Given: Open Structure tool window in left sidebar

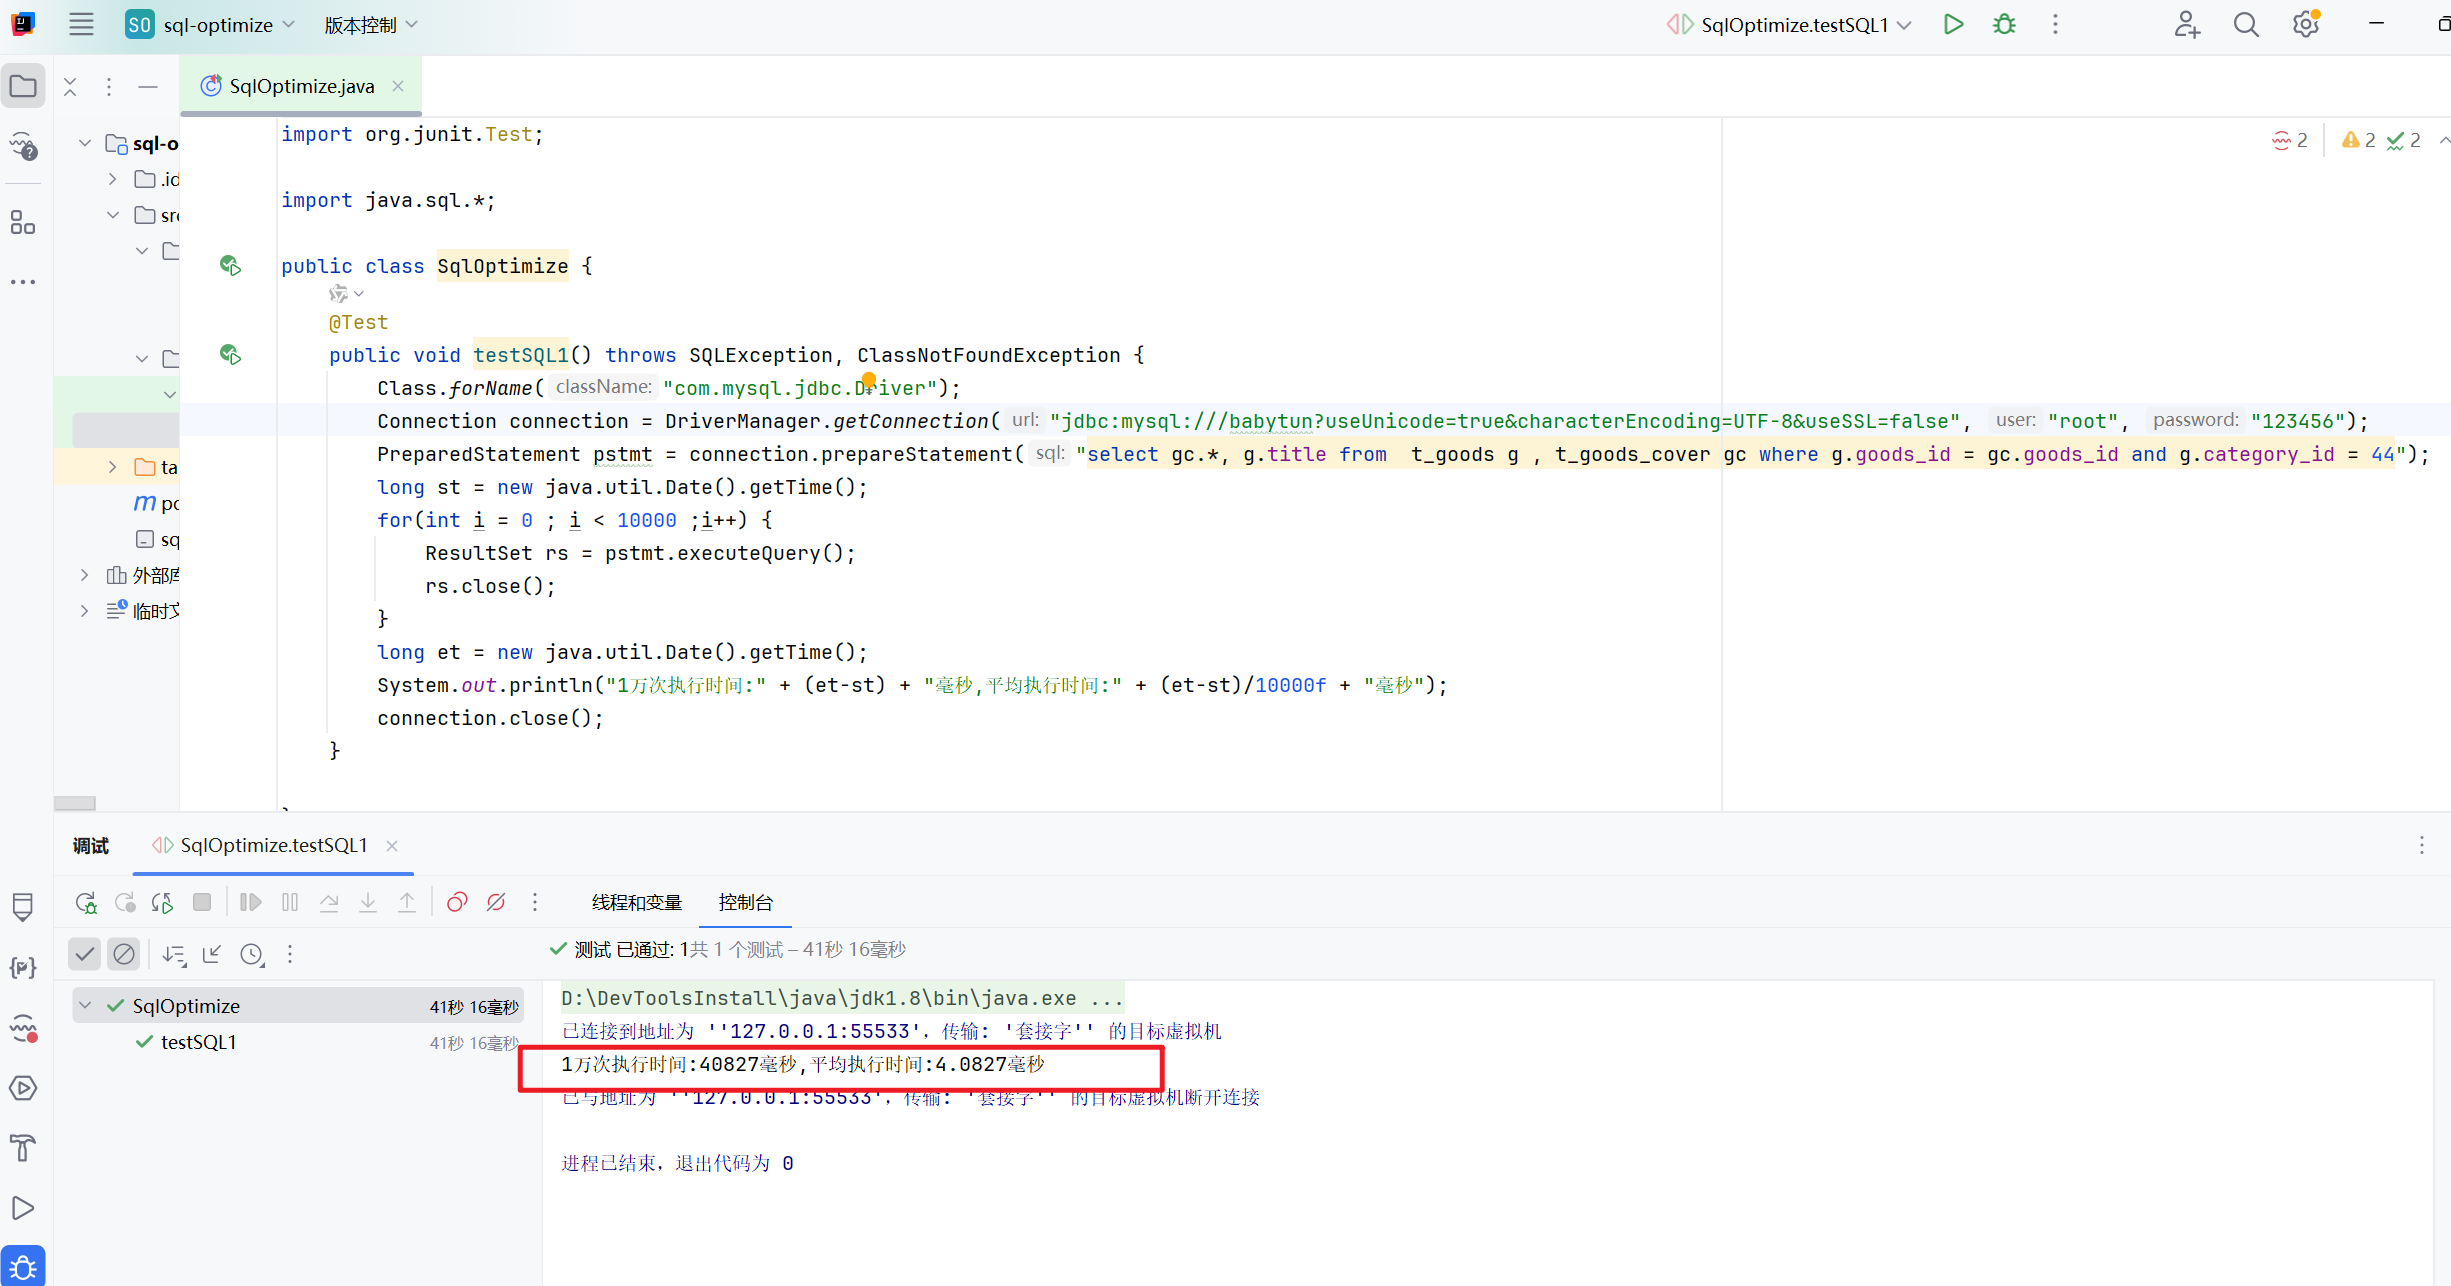Looking at the screenshot, I should pos(23,222).
